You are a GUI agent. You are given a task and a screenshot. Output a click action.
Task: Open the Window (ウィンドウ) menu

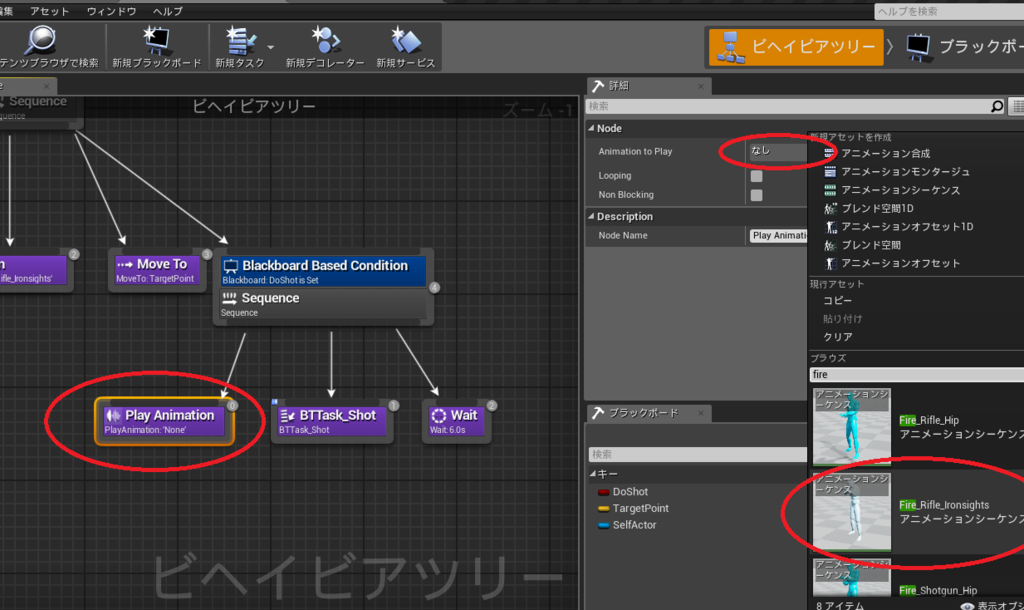(x=112, y=11)
